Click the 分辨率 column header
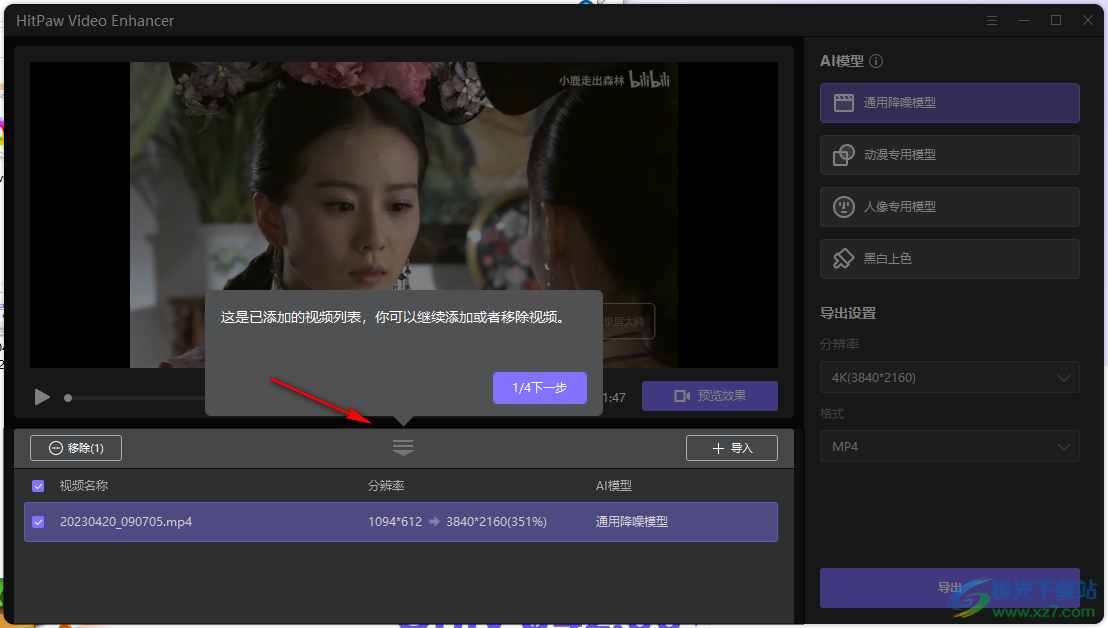The width and height of the screenshot is (1108, 628). [386, 486]
